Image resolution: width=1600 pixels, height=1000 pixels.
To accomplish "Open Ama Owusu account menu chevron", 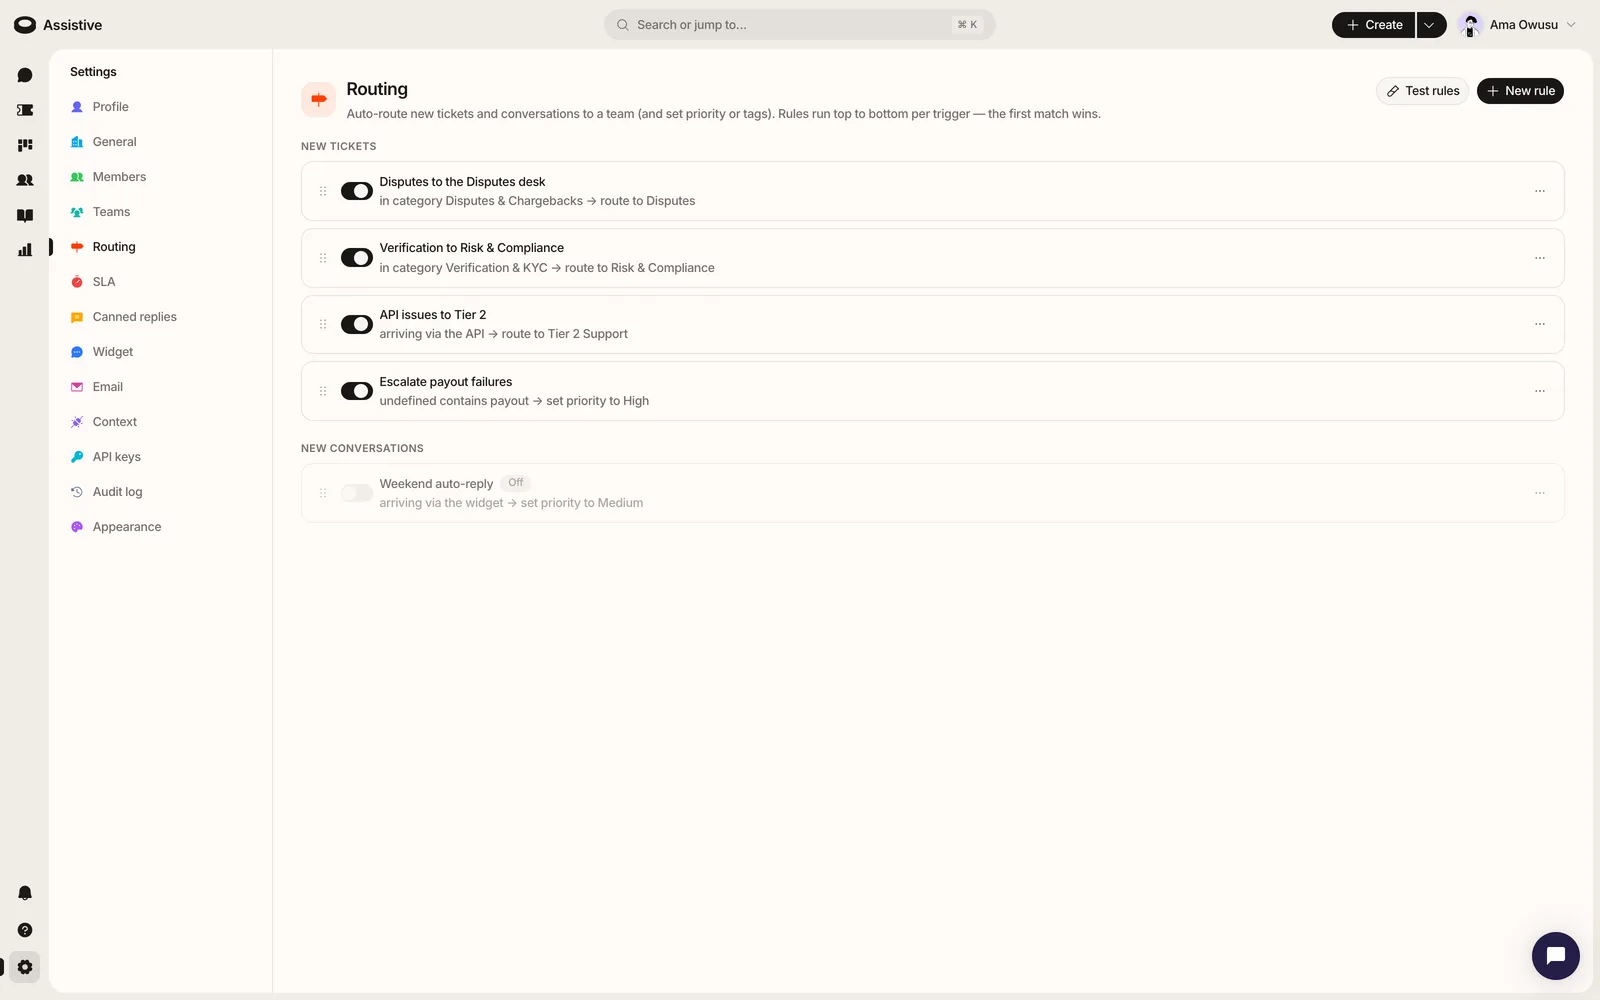I will tap(1571, 25).
